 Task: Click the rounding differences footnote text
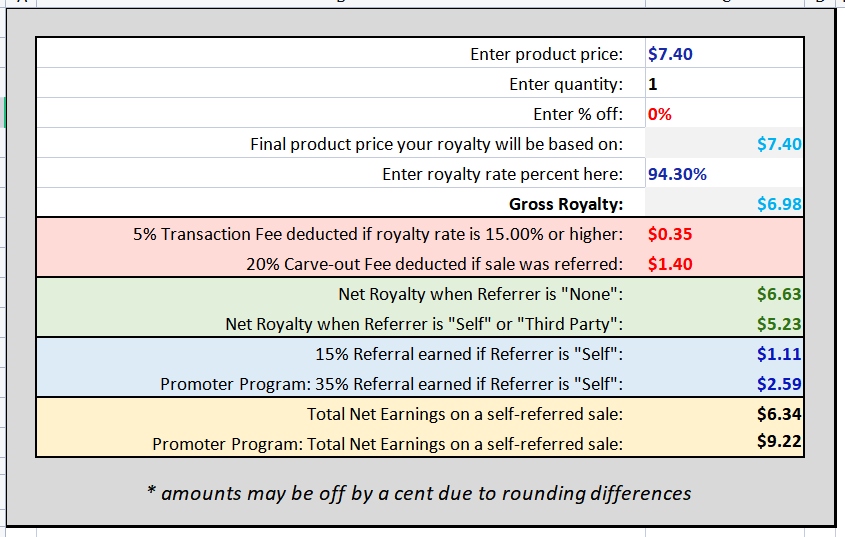tap(419, 493)
